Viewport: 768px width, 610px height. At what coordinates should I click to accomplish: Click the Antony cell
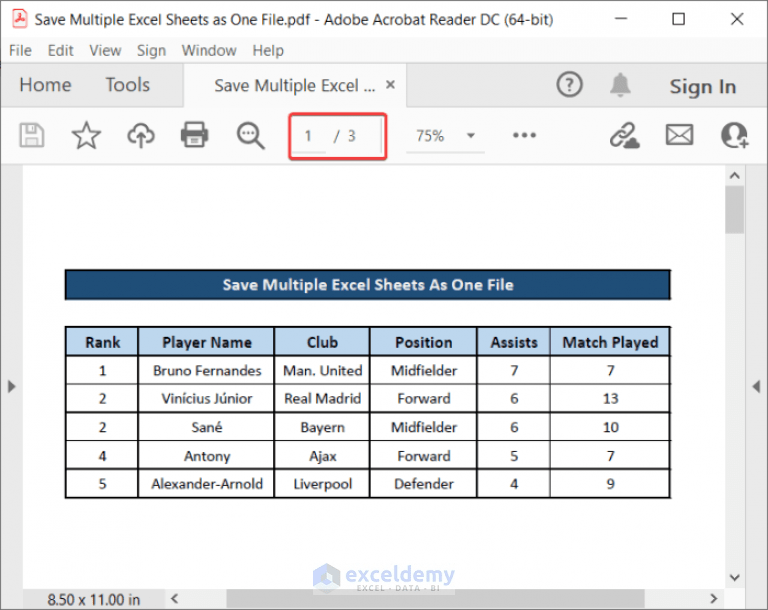[207, 456]
